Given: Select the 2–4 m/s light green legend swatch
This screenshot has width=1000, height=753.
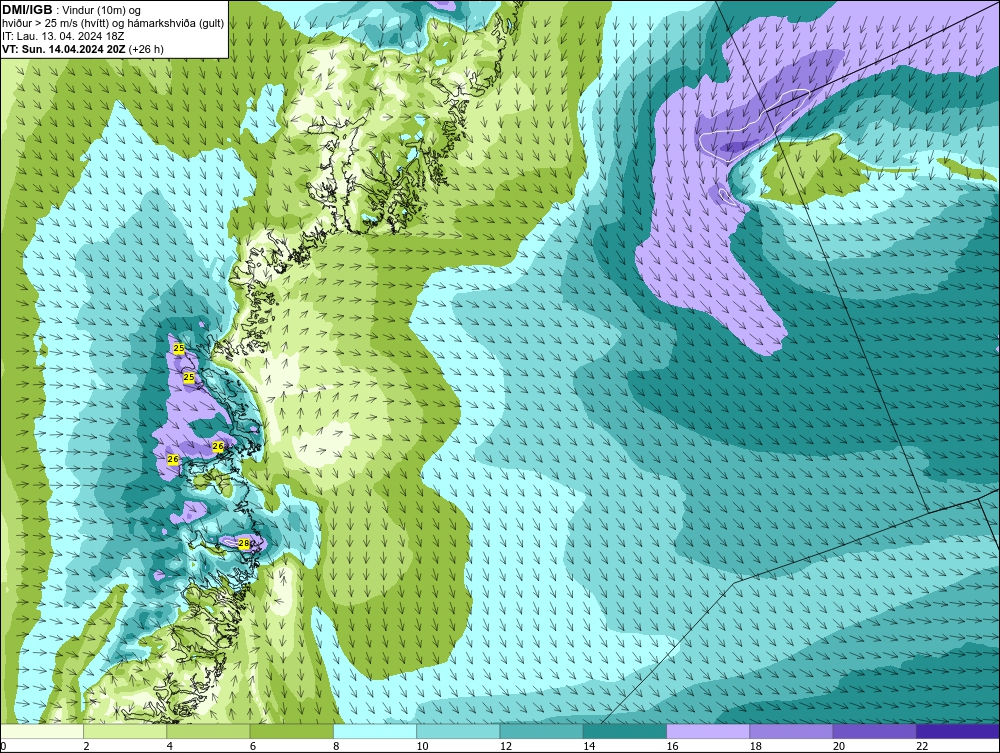Looking at the screenshot, I should click(x=125, y=731).
